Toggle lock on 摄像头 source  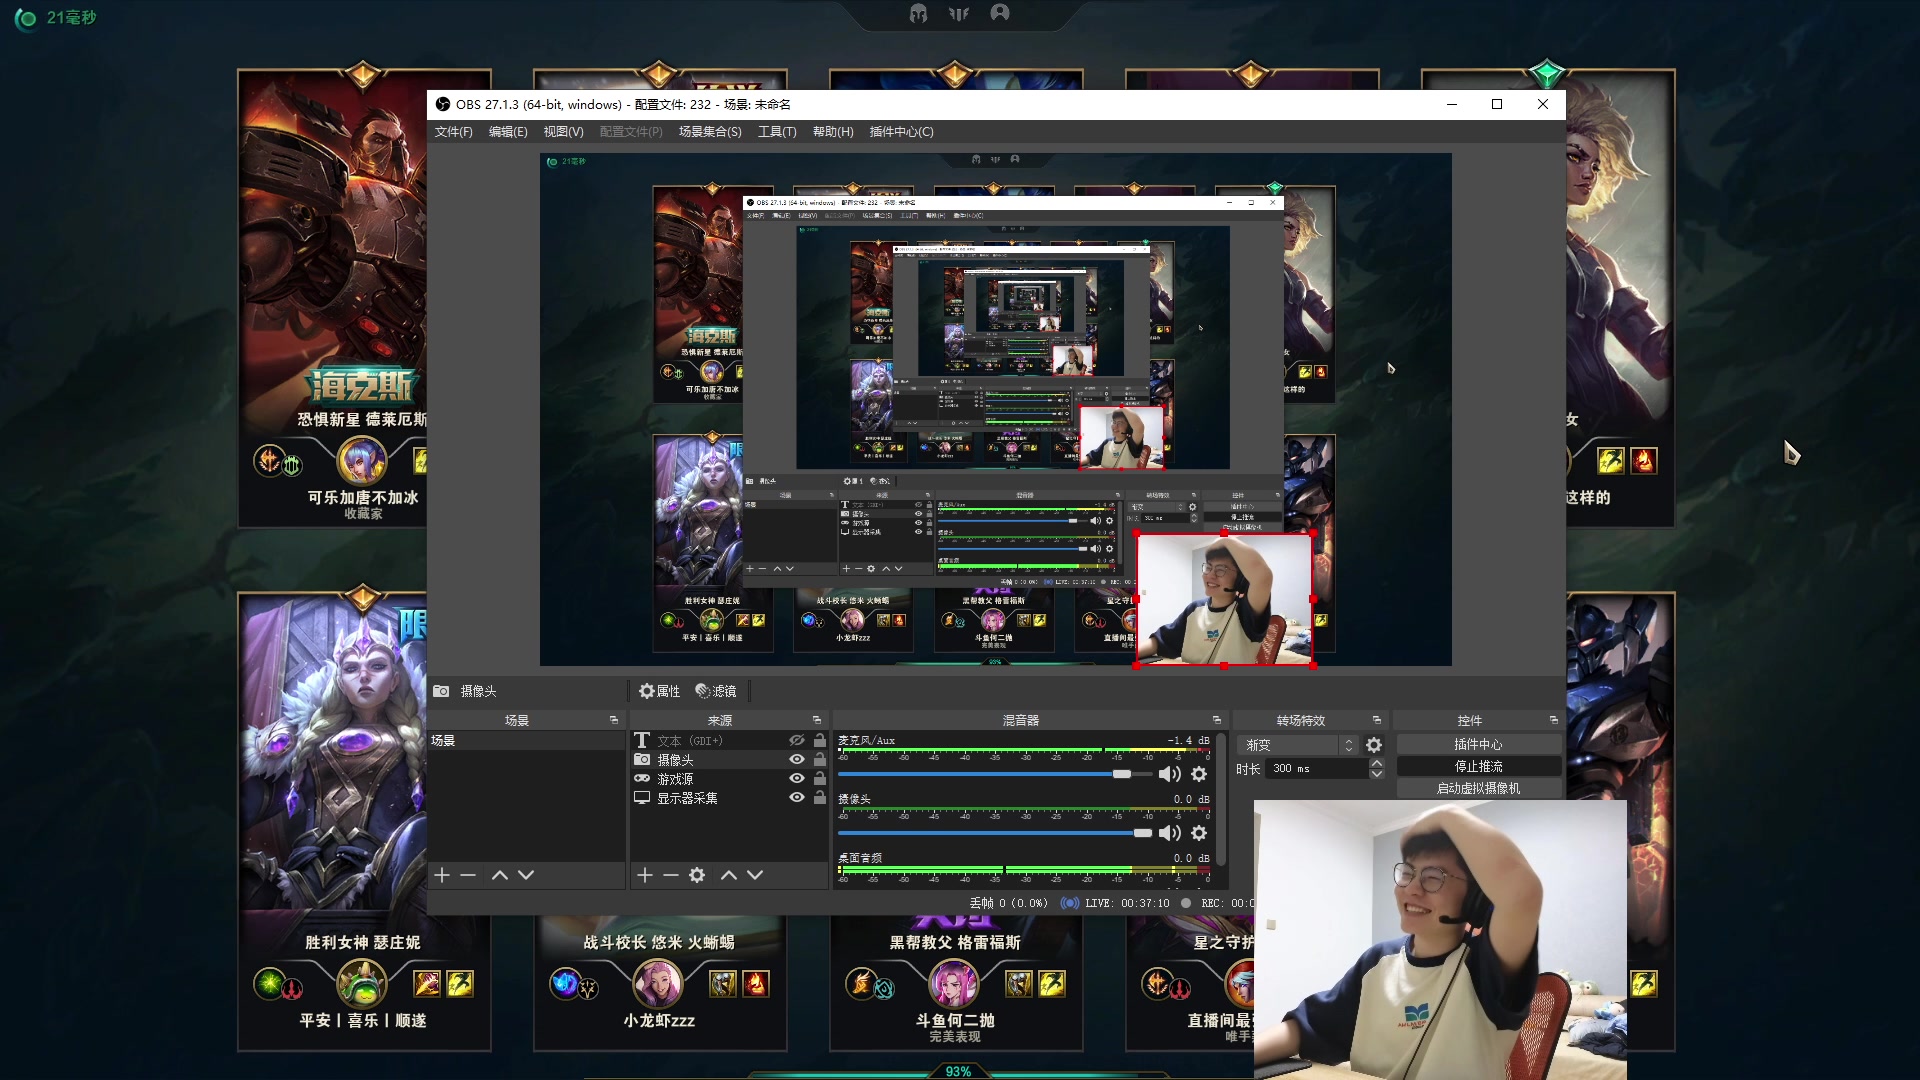tap(820, 760)
